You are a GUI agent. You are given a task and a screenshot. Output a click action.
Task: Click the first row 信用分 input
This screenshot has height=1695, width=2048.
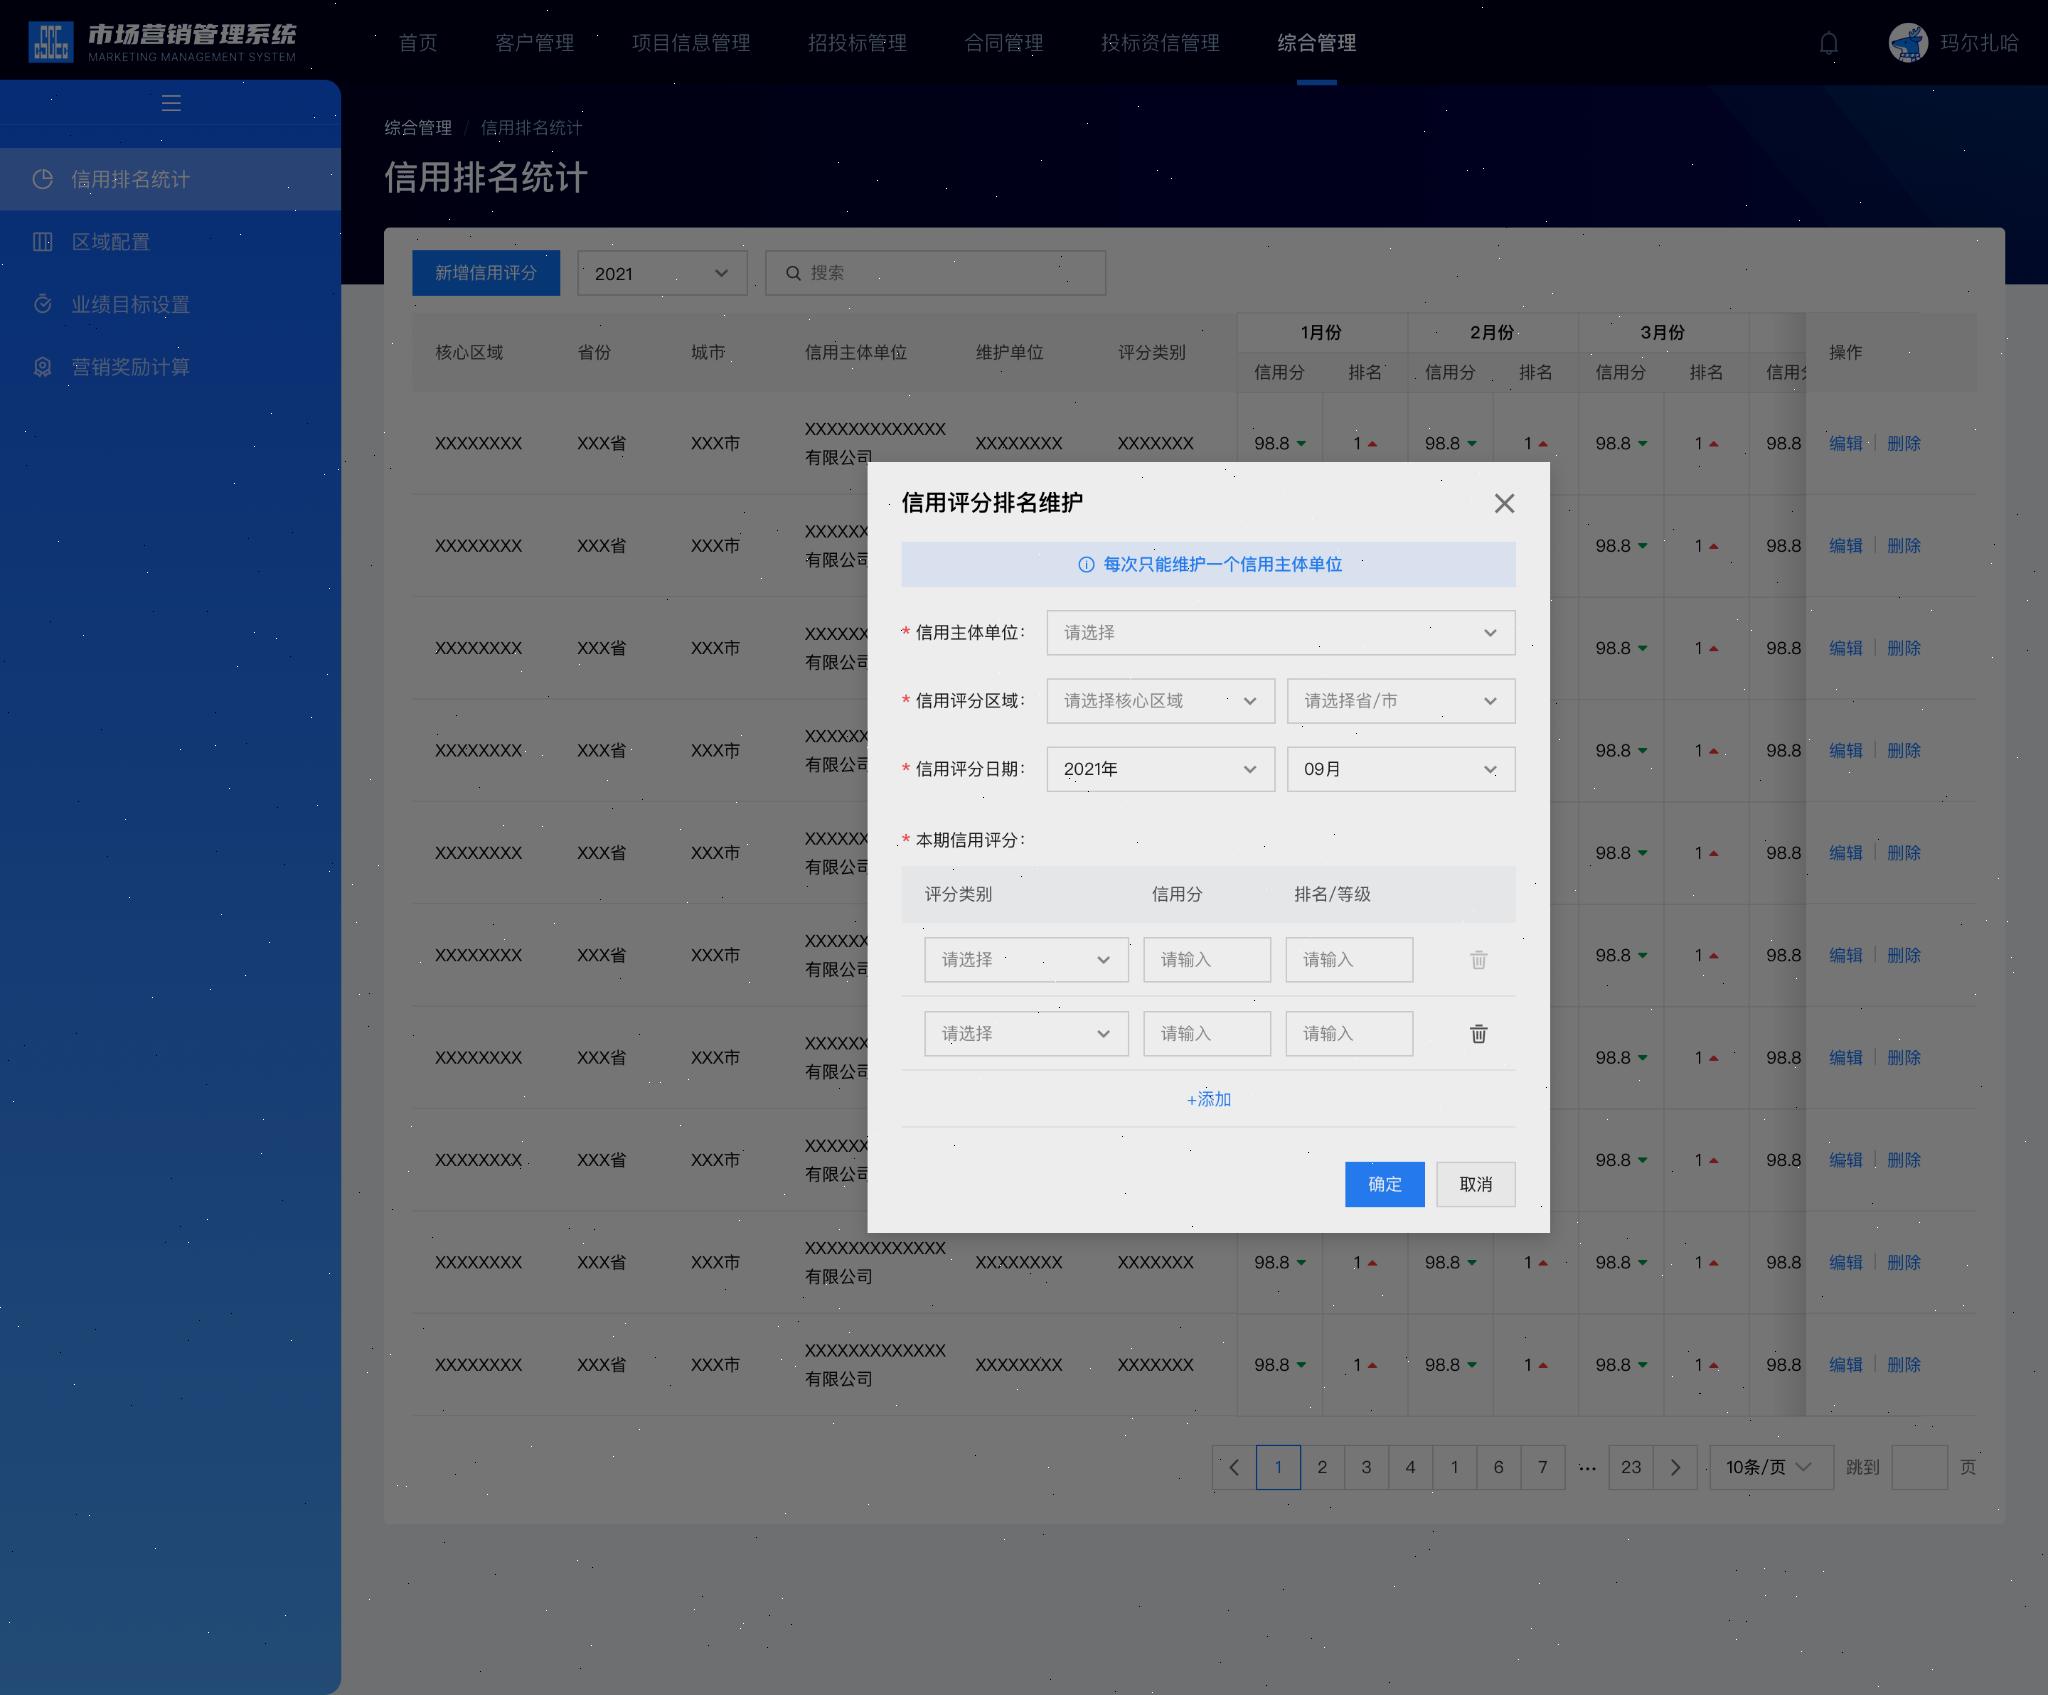tap(1207, 960)
